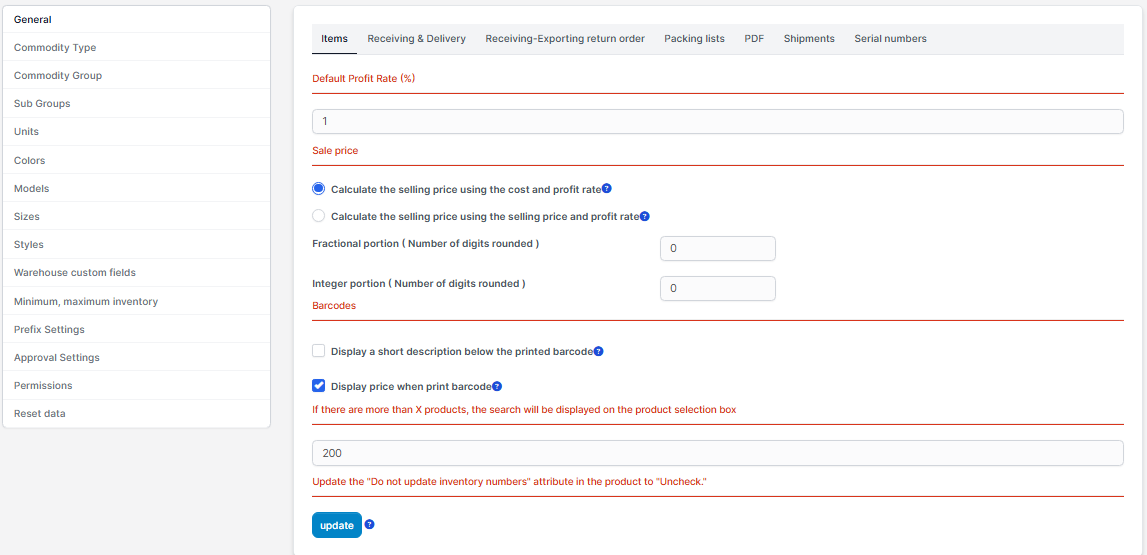
Task: Click help icon next to short description checkbox
Action: (x=599, y=352)
